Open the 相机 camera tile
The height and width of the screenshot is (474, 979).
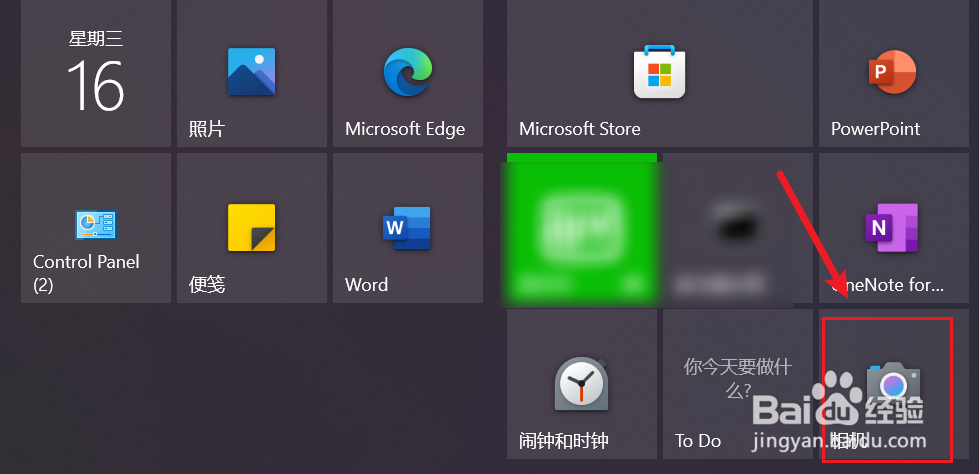[x=893, y=384]
